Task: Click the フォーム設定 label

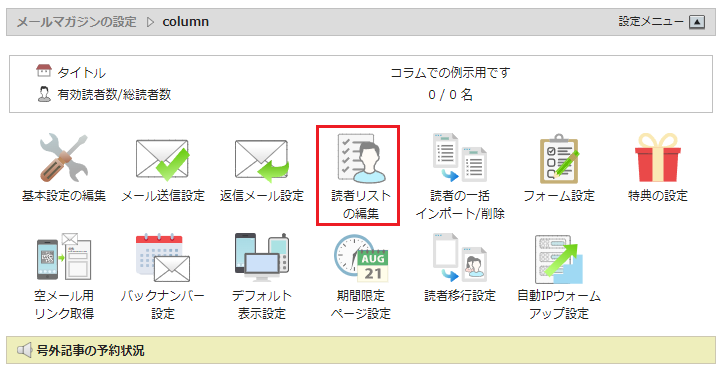Action: pos(559,196)
